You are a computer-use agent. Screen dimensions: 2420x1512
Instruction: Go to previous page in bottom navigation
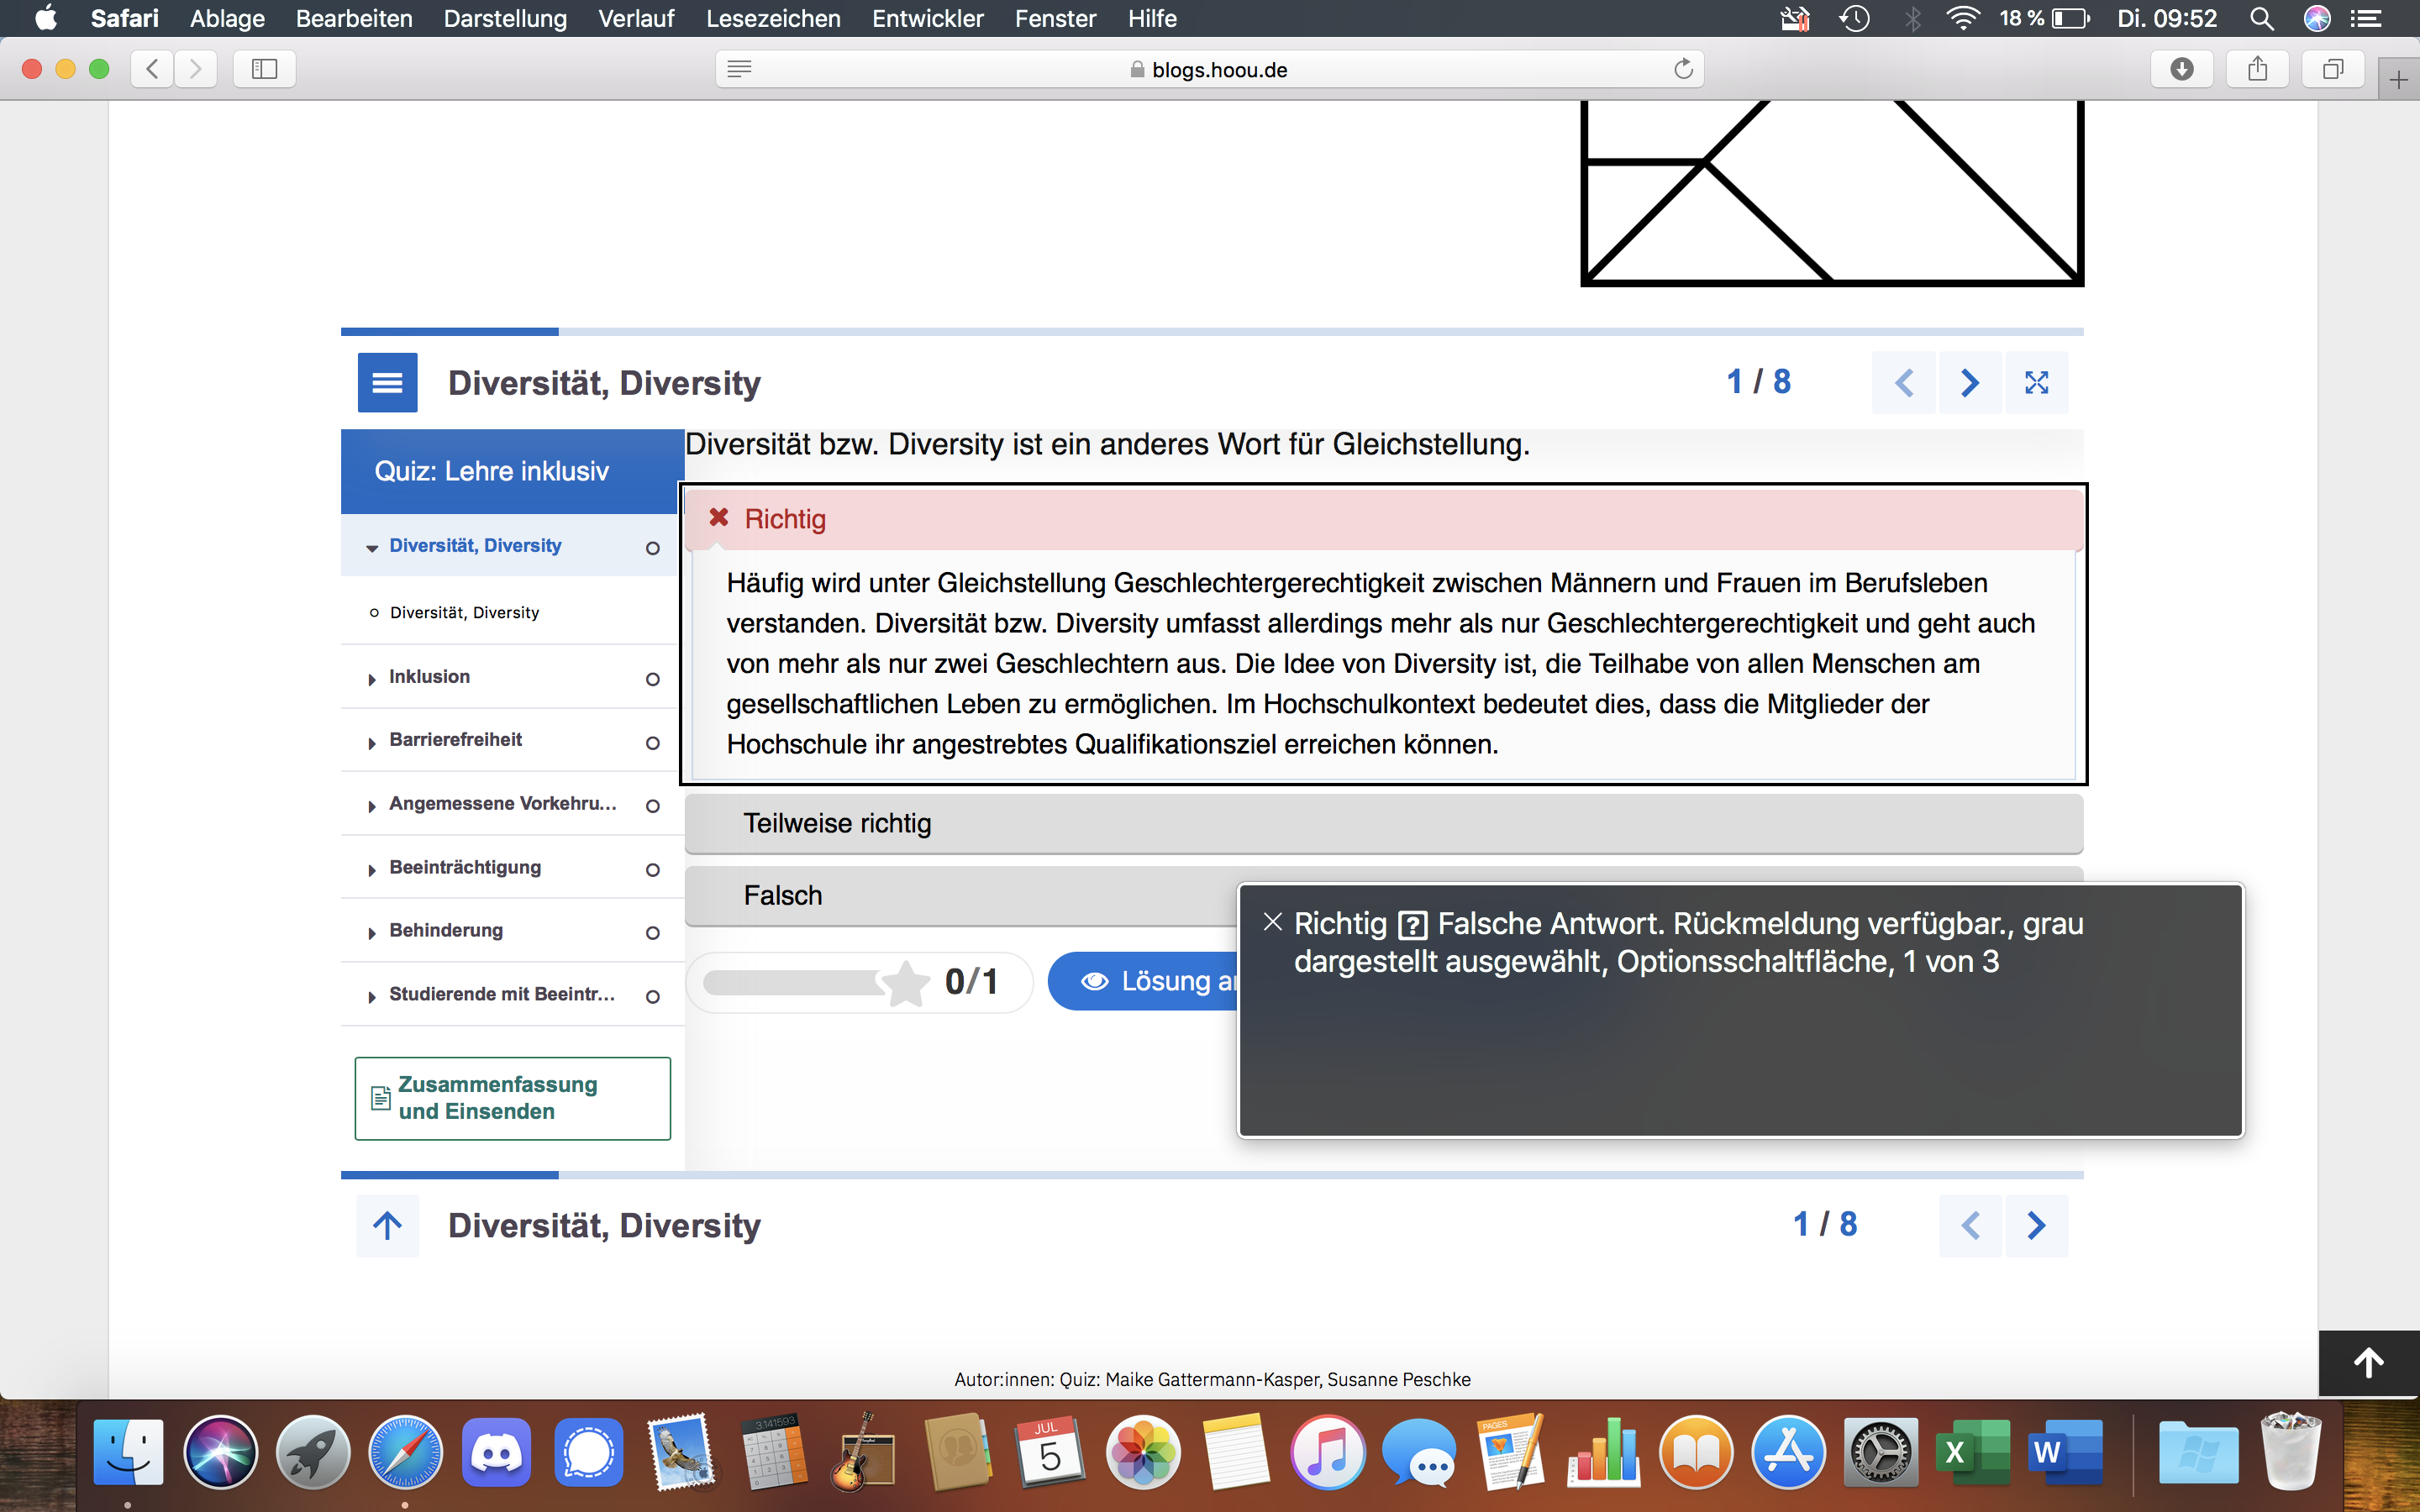tap(1970, 1225)
